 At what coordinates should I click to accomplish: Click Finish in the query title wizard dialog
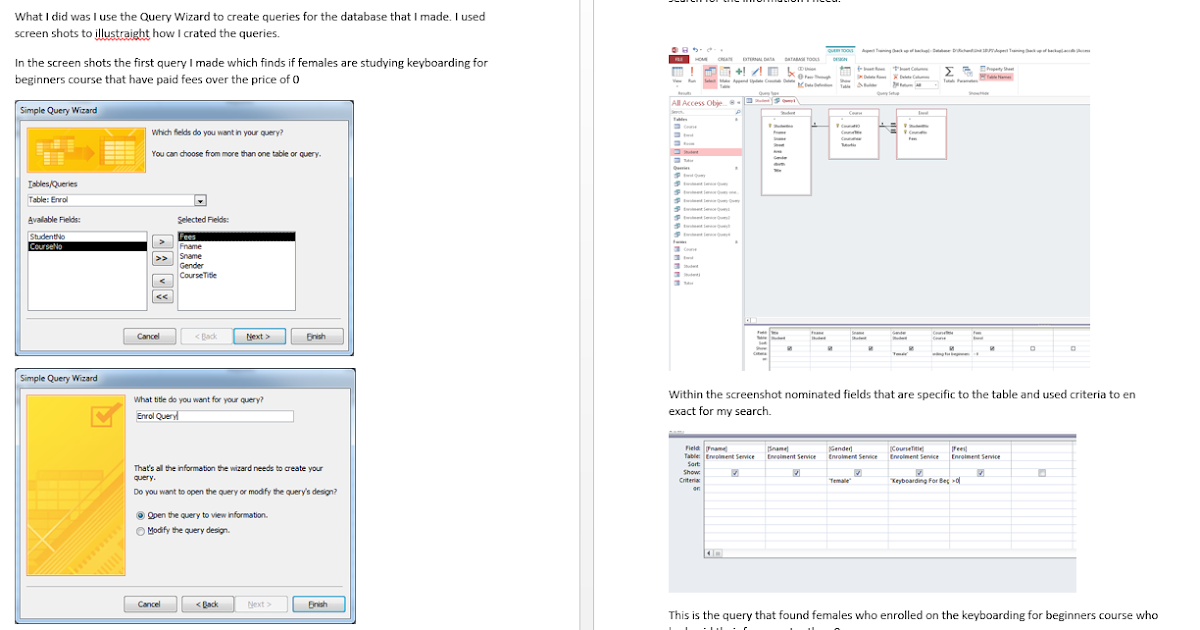point(318,604)
